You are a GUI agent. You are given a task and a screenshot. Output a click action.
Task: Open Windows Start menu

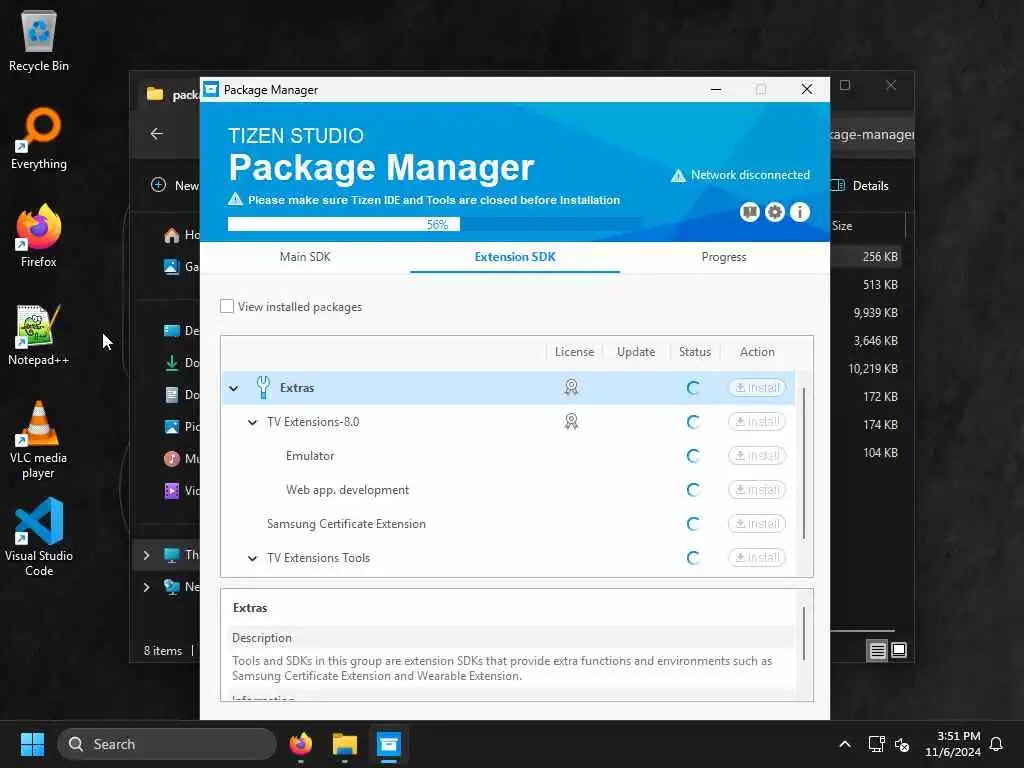tap(32, 744)
